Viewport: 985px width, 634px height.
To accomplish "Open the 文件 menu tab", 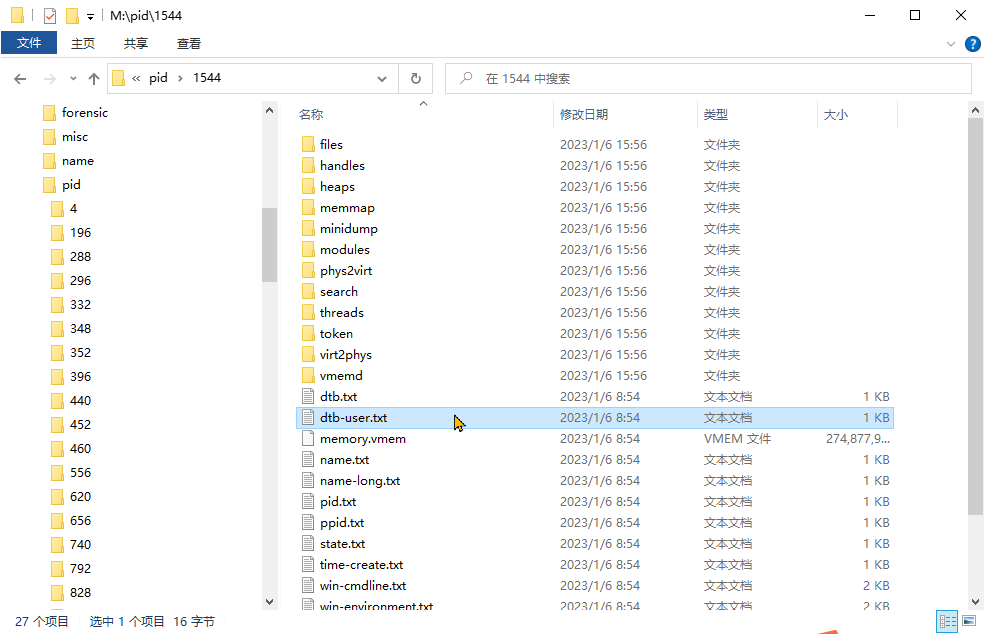I will click(29, 43).
